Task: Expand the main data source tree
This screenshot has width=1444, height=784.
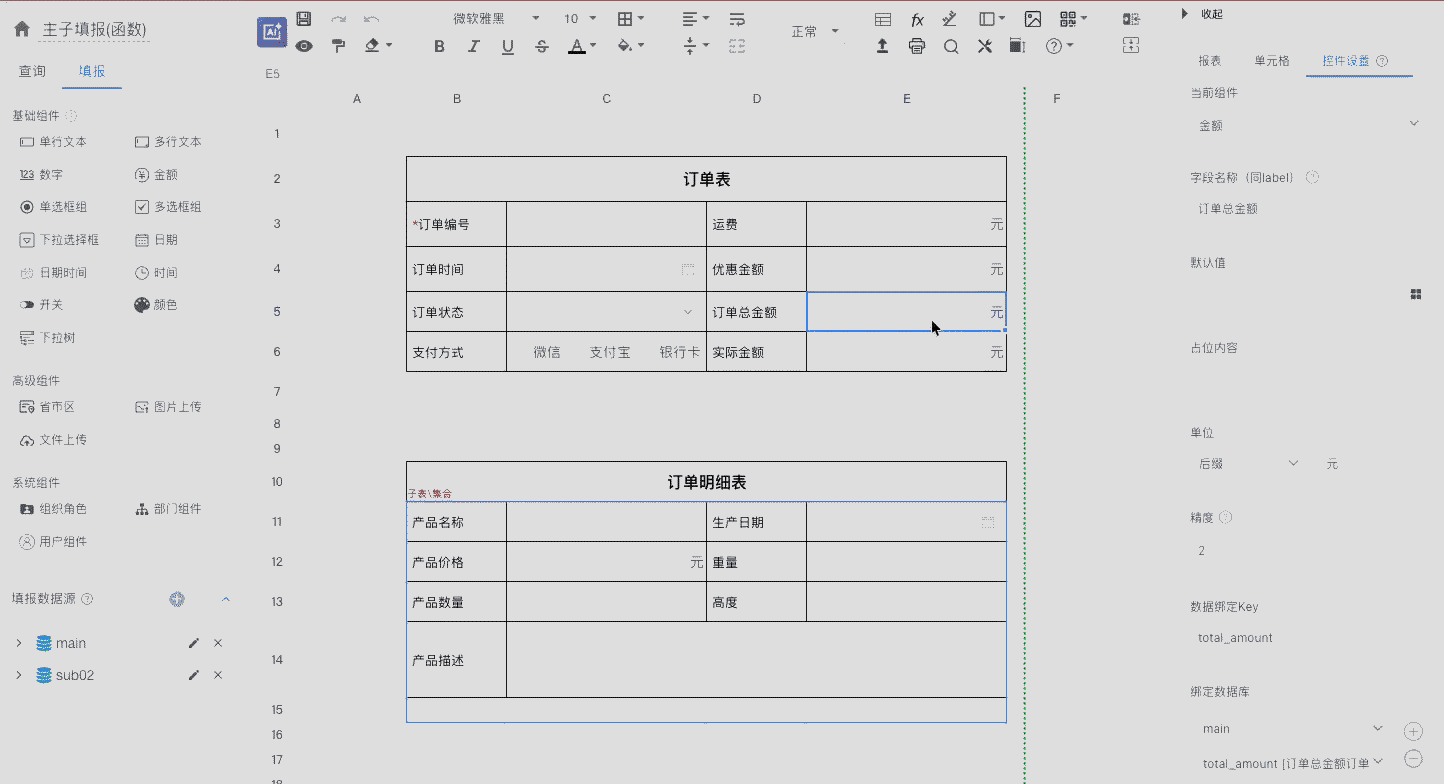Action: click(x=19, y=643)
